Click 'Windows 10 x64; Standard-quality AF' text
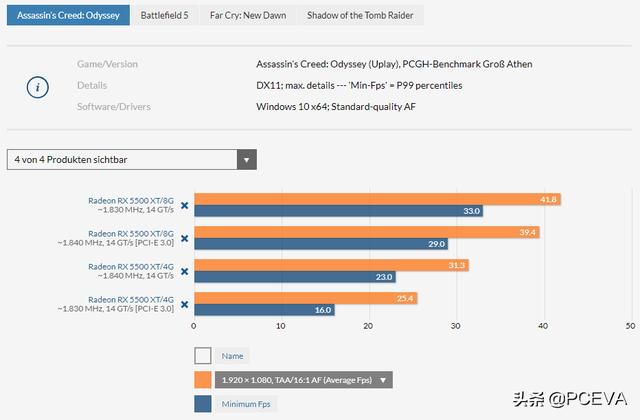 click(x=336, y=107)
